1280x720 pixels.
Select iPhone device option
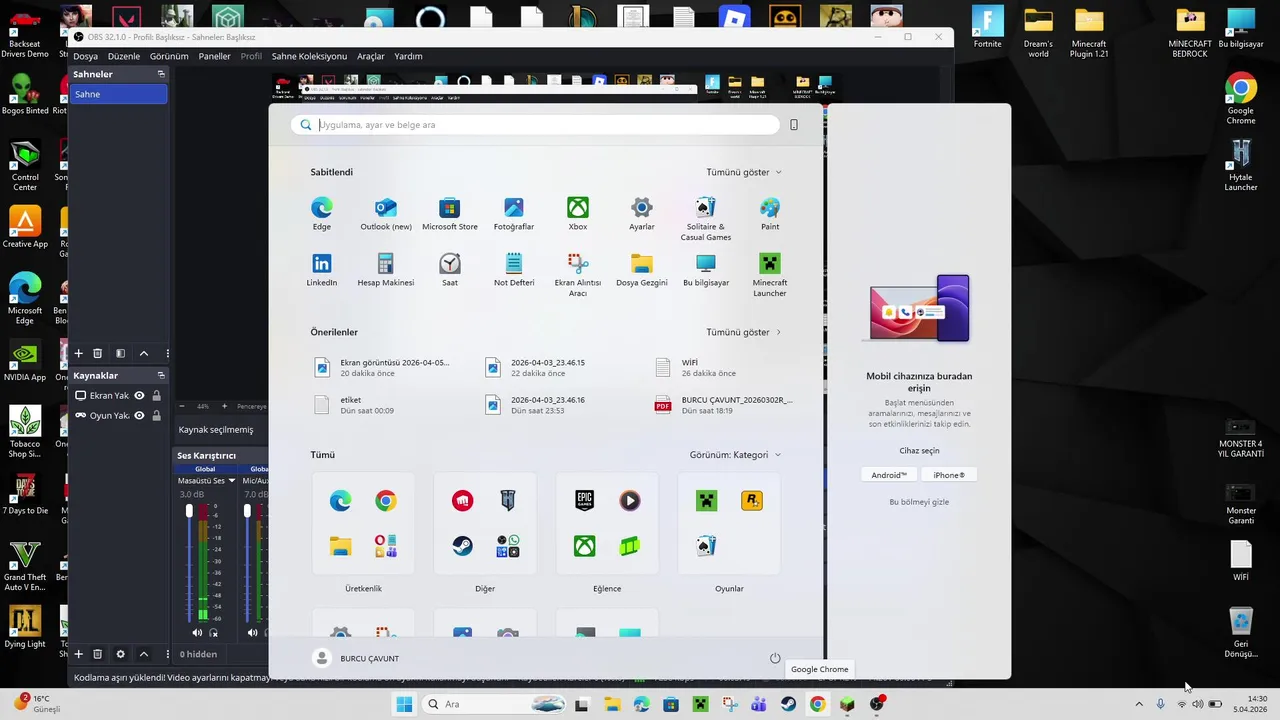[x=949, y=475]
